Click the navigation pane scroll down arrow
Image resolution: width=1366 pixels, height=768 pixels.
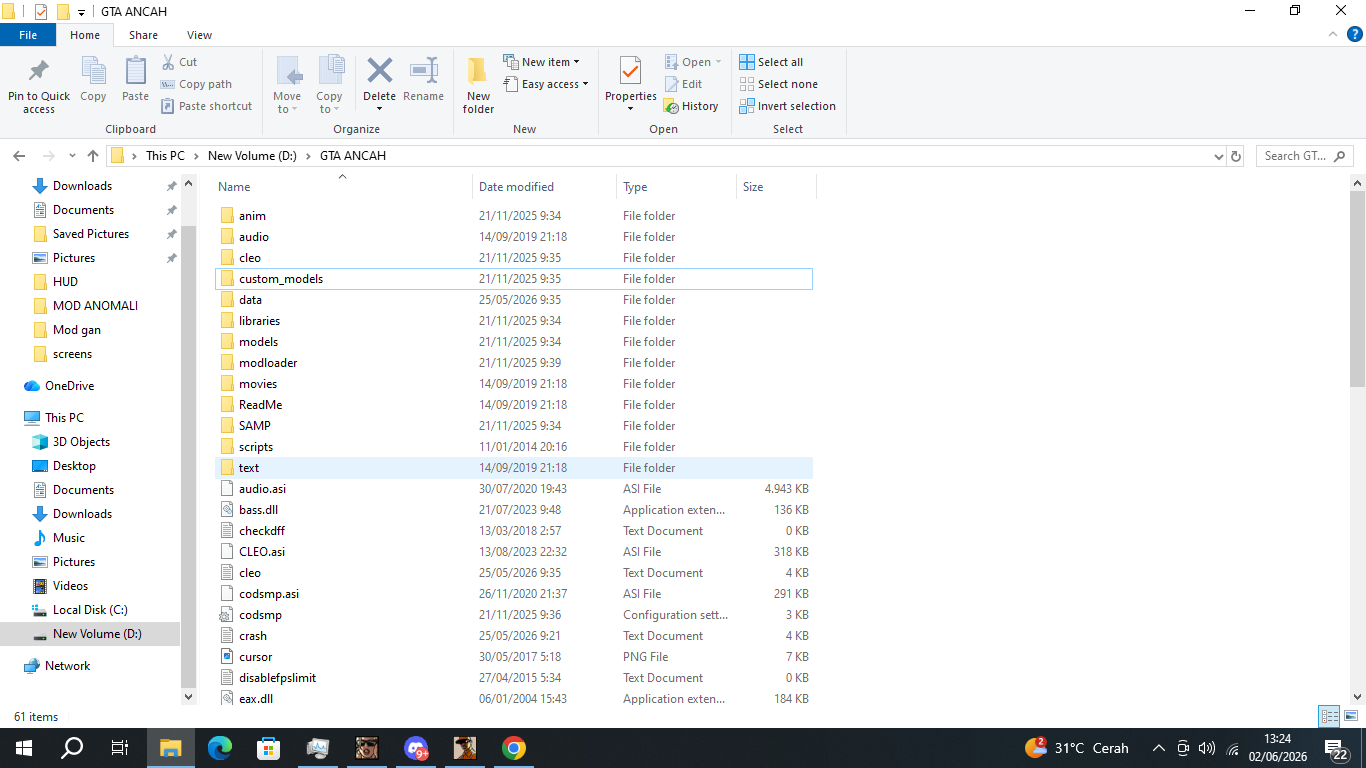tap(188, 696)
